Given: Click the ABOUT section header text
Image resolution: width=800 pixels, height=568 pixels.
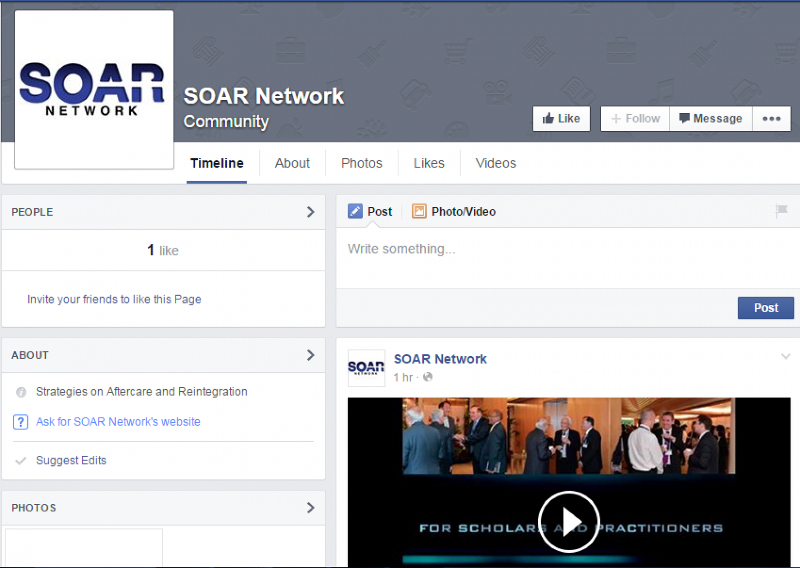Looking at the screenshot, I should pyautogui.click(x=30, y=355).
